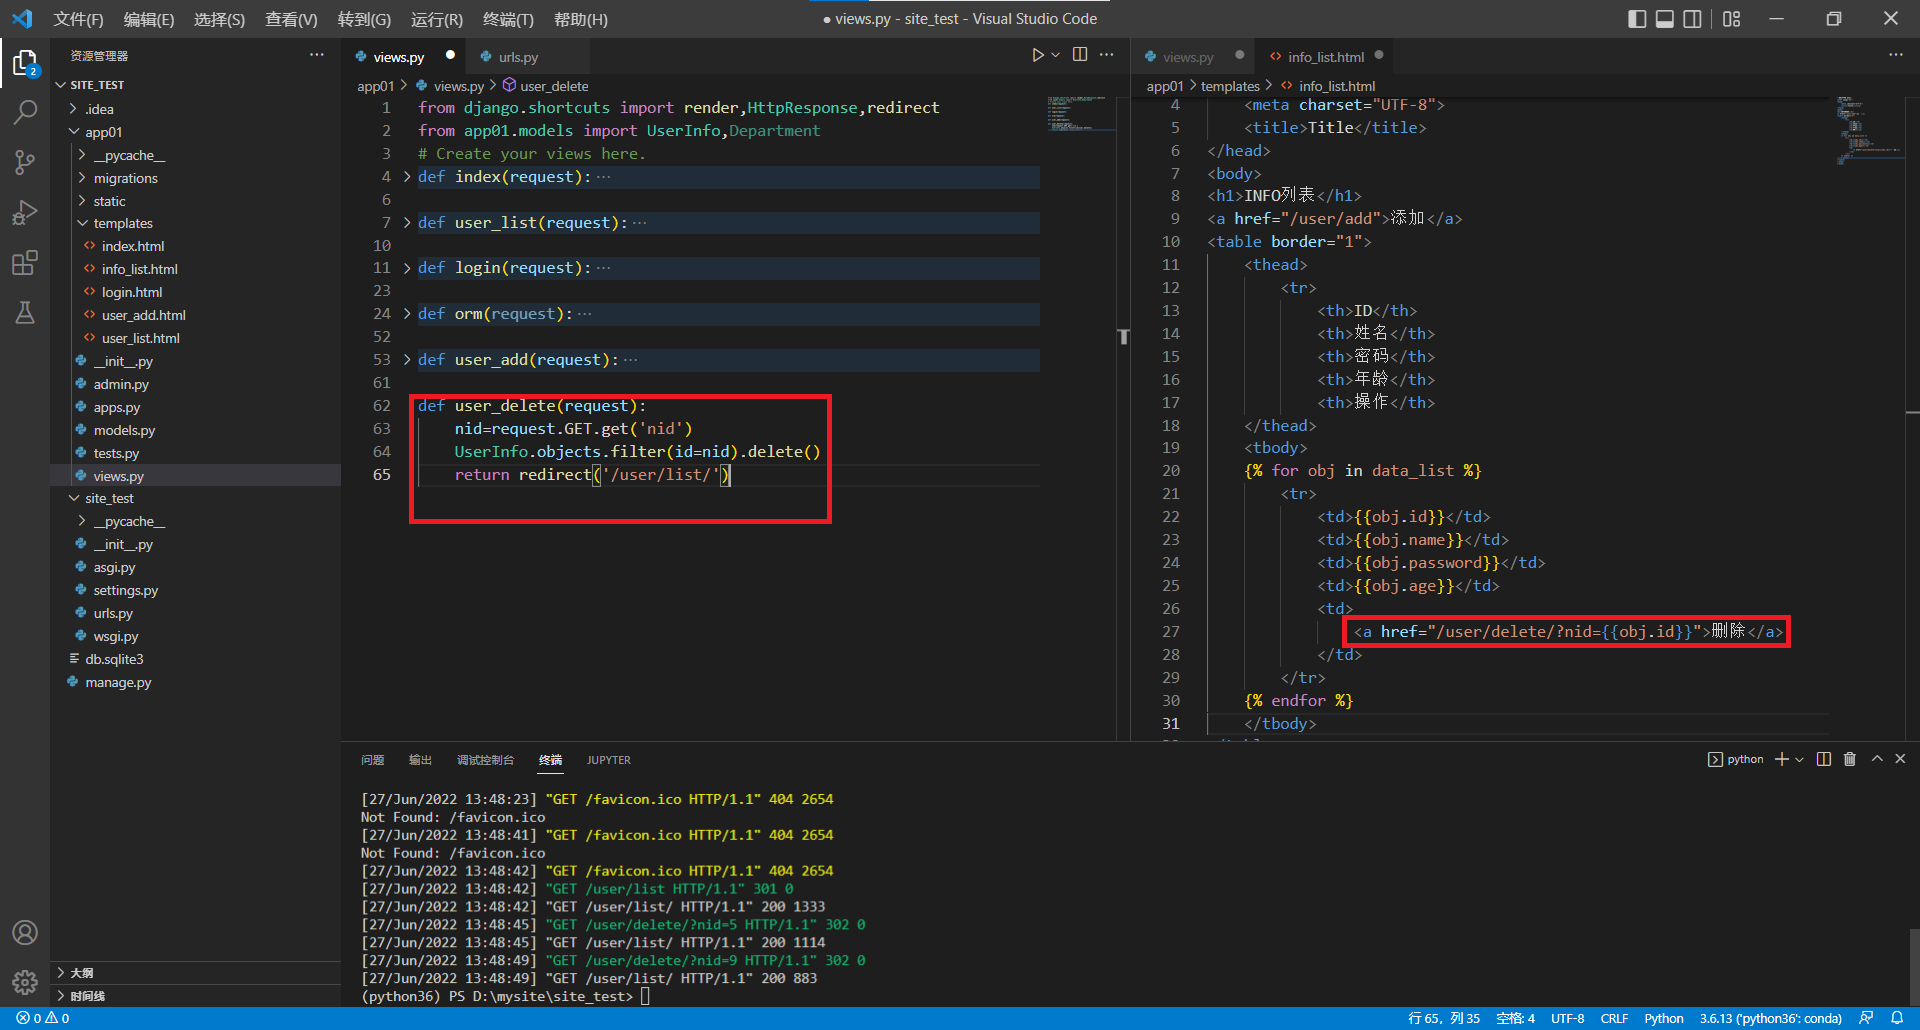1920x1030 pixels.
Task: Toggle the bottom panel layout button
Action: [x=1665, y=19]
